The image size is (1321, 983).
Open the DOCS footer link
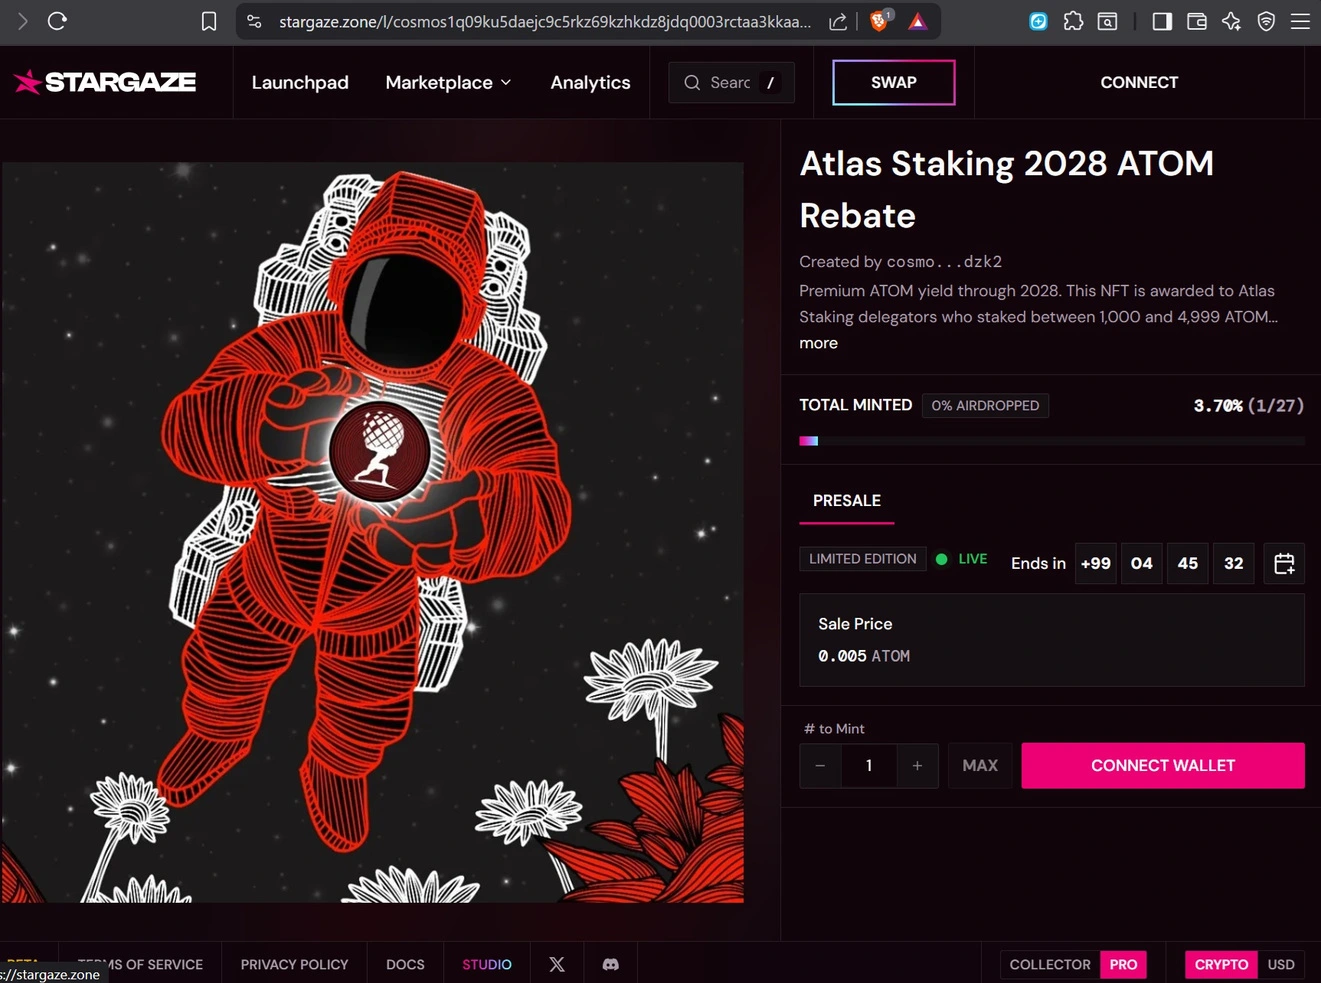click(x=405, y=964)
